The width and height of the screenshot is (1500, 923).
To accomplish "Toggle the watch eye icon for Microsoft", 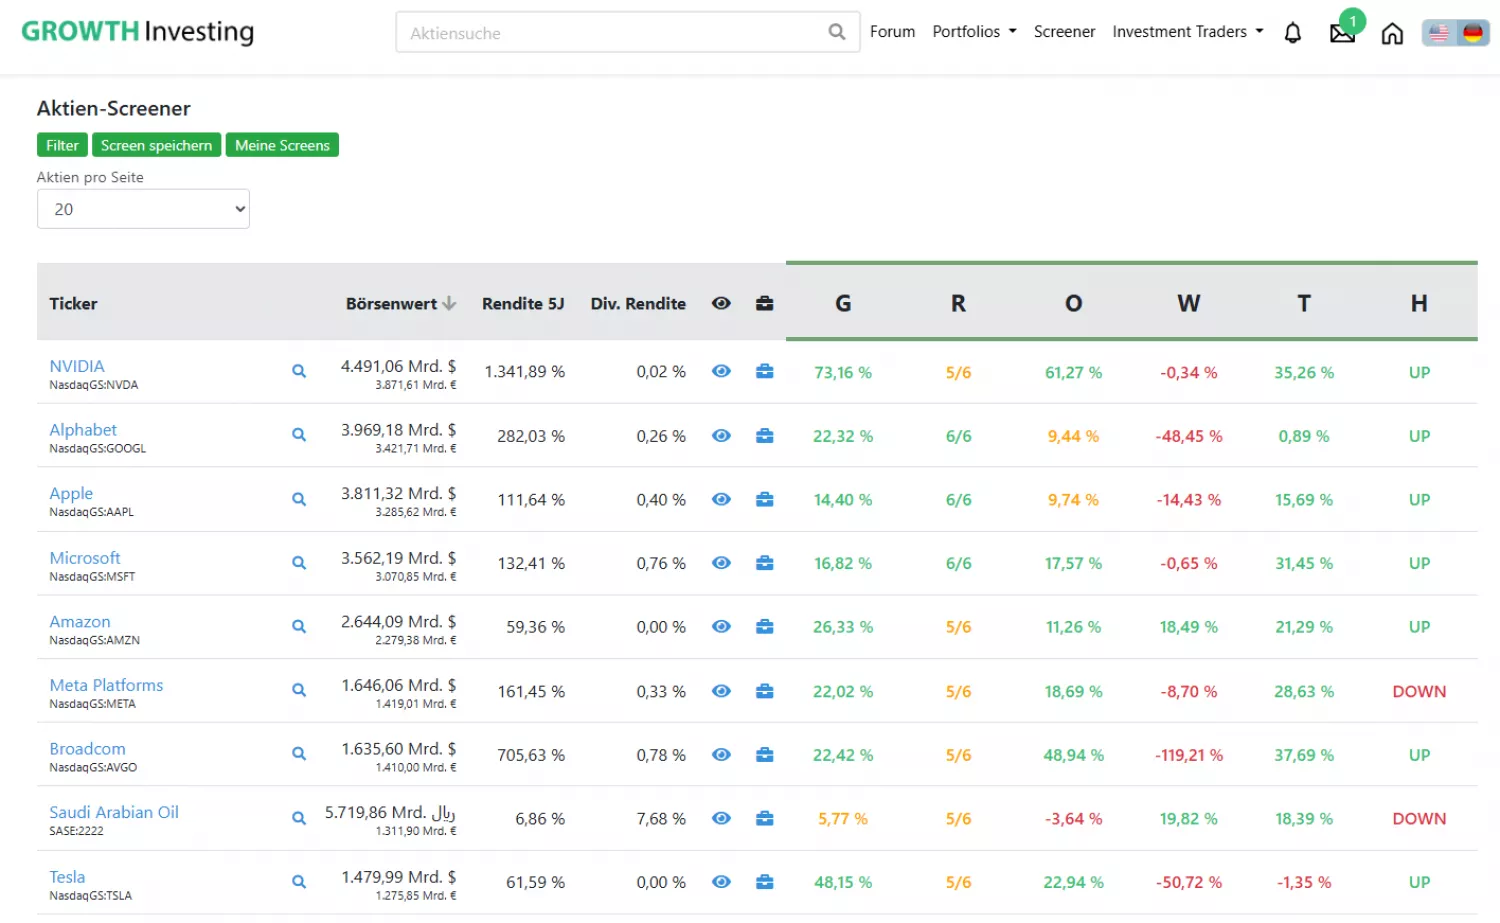I will pos(721,563).
